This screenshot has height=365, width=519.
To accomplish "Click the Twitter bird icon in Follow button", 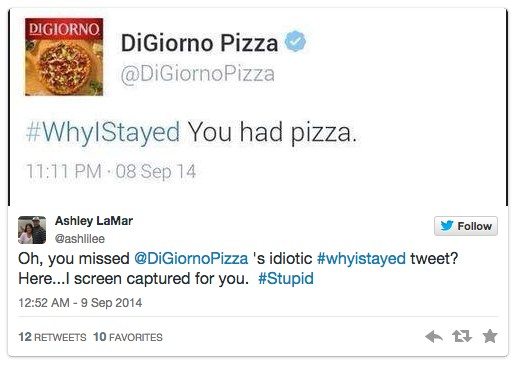I will [x=447, y=226].
